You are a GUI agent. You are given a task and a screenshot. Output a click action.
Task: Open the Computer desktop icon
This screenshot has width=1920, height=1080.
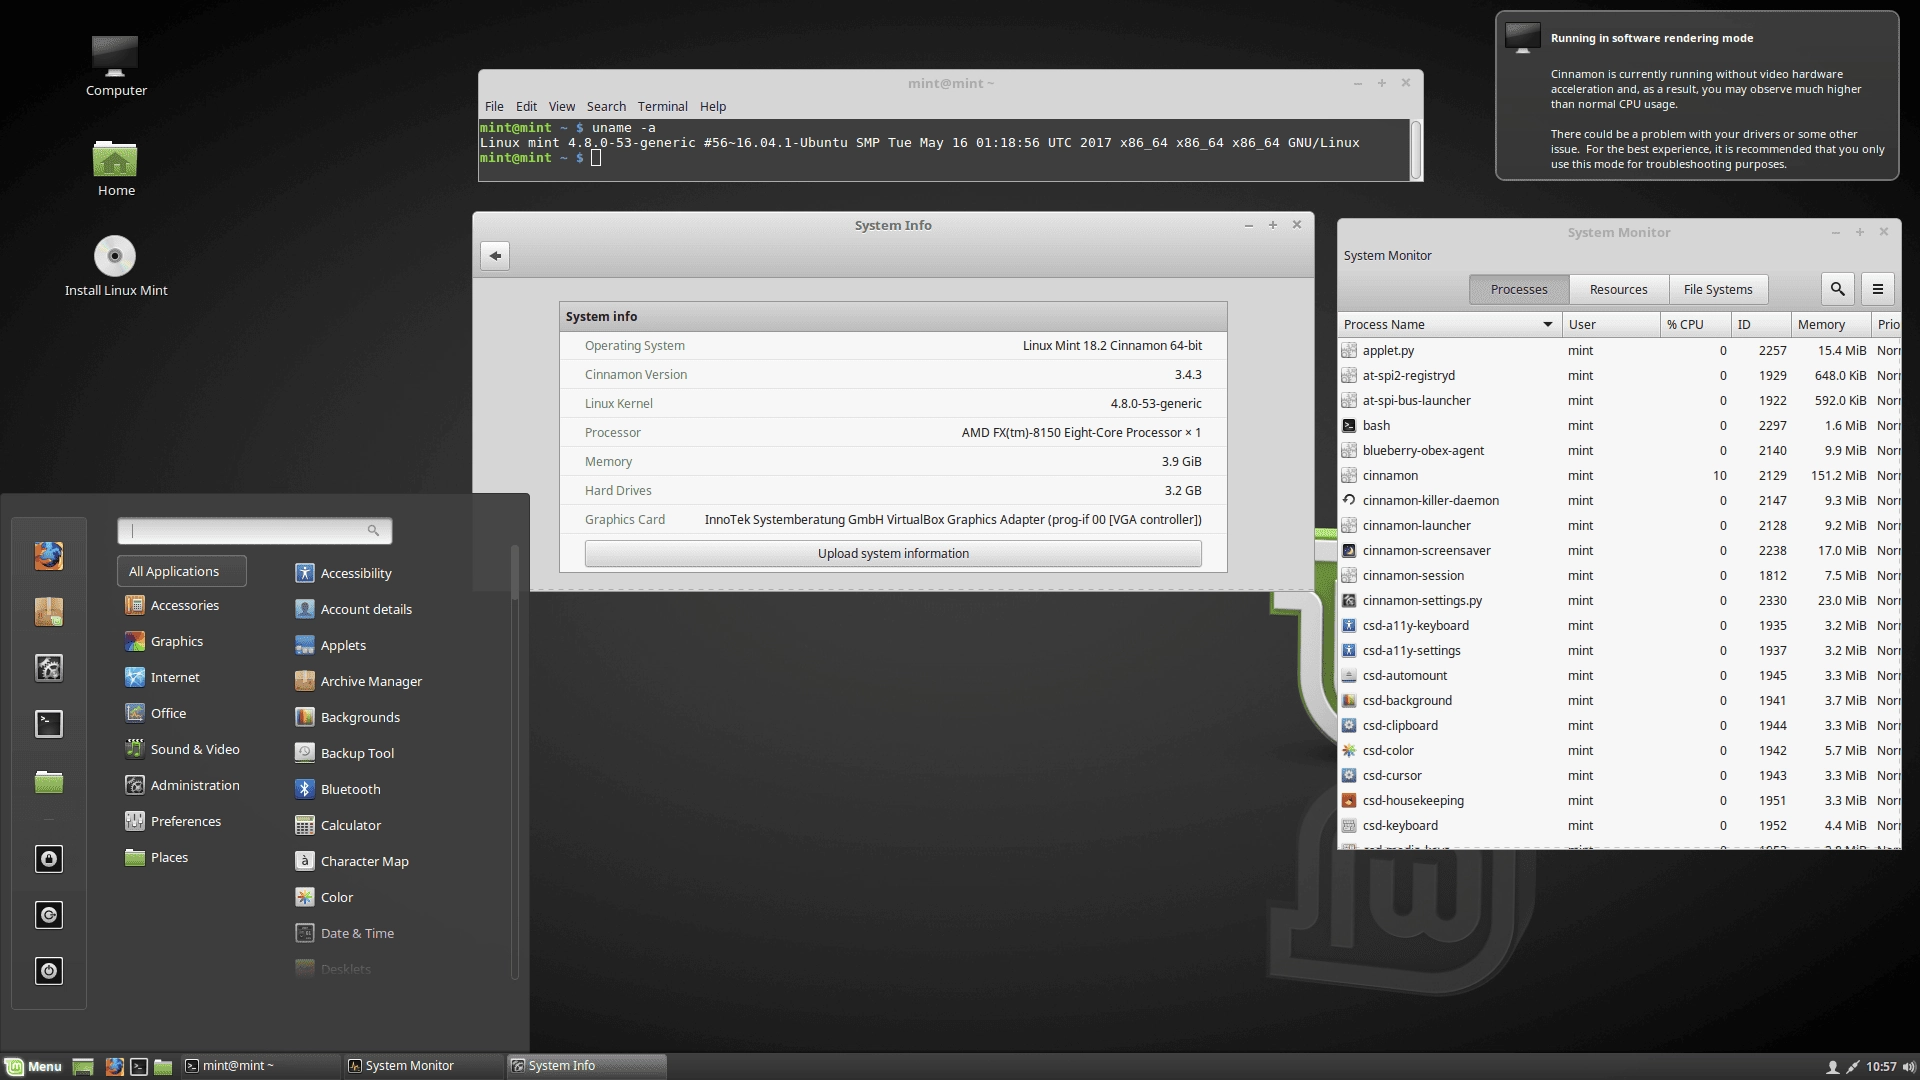coord(116,66)
